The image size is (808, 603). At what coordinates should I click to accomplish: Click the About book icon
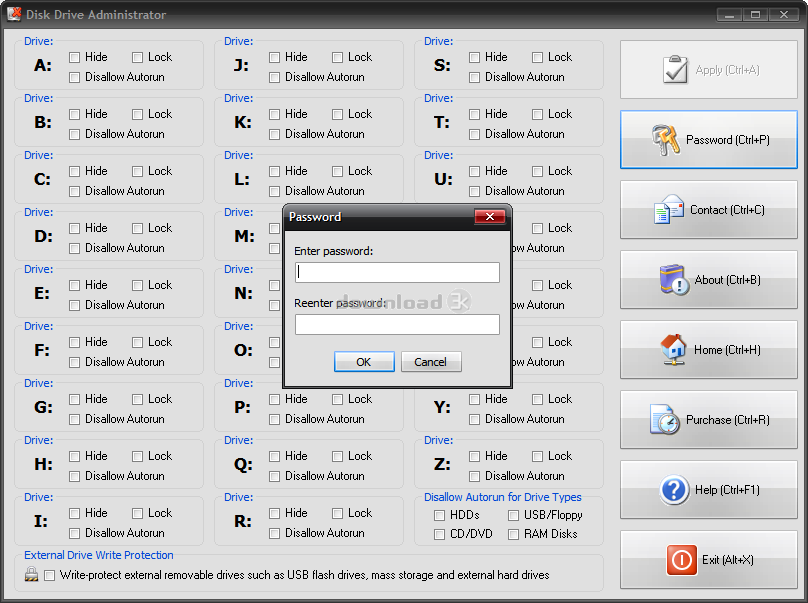pos(674,279)
